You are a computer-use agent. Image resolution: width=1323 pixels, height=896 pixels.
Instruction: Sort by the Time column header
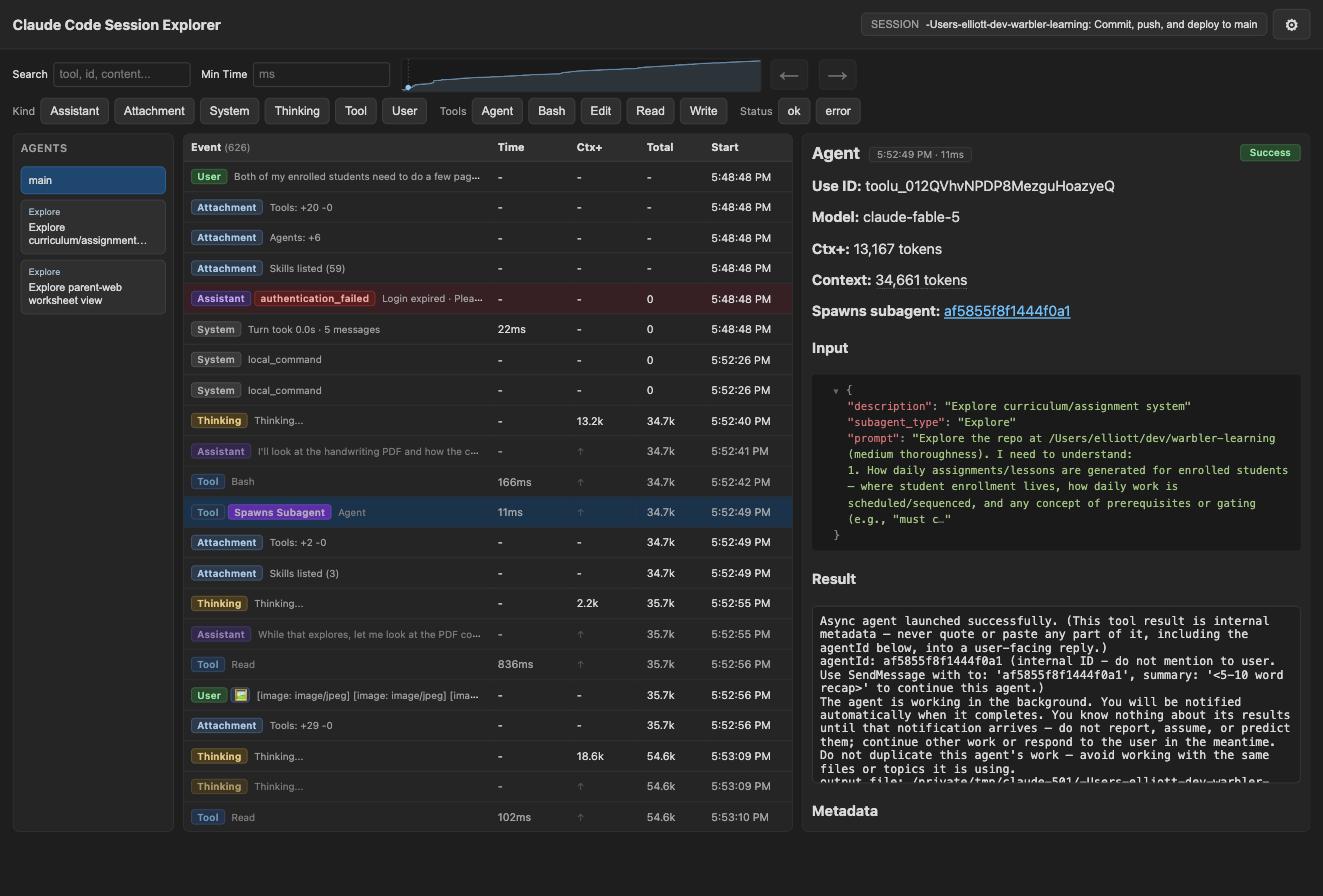[x=511, y=147]
